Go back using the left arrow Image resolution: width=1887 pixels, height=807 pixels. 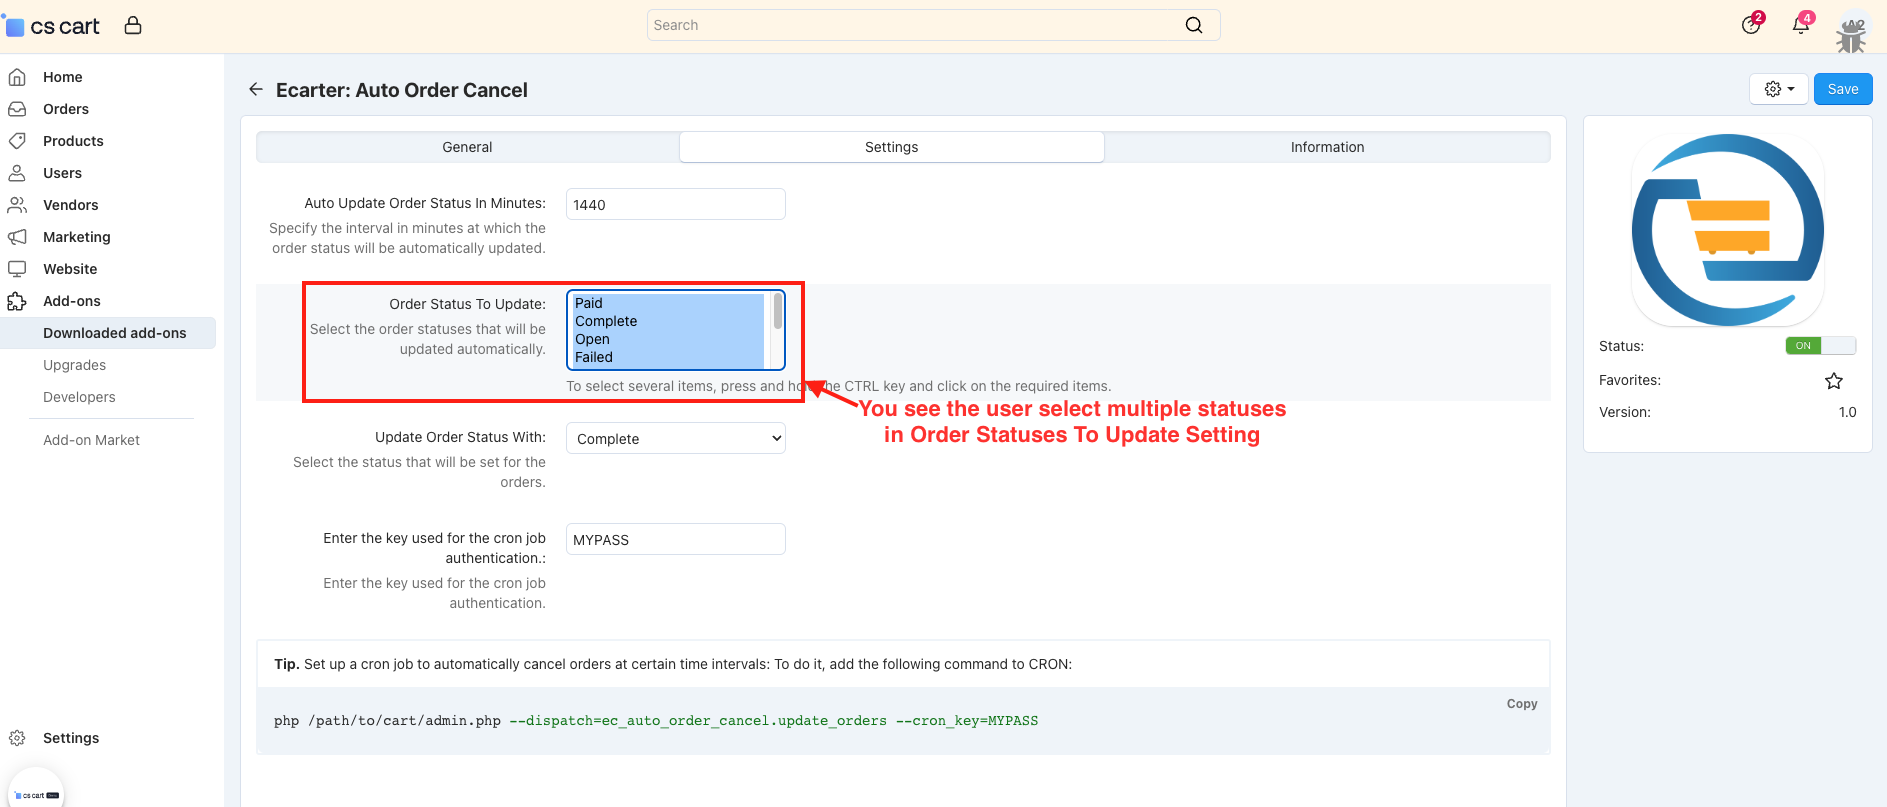click(256, 89)
